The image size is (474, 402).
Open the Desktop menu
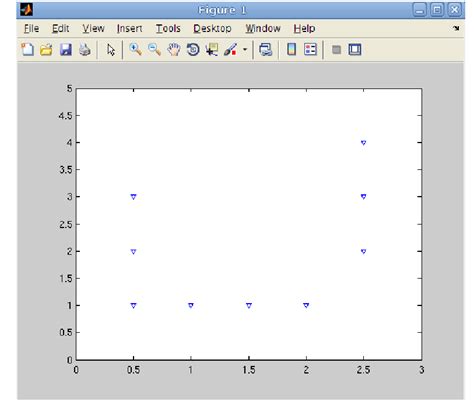tap(212, 28)
